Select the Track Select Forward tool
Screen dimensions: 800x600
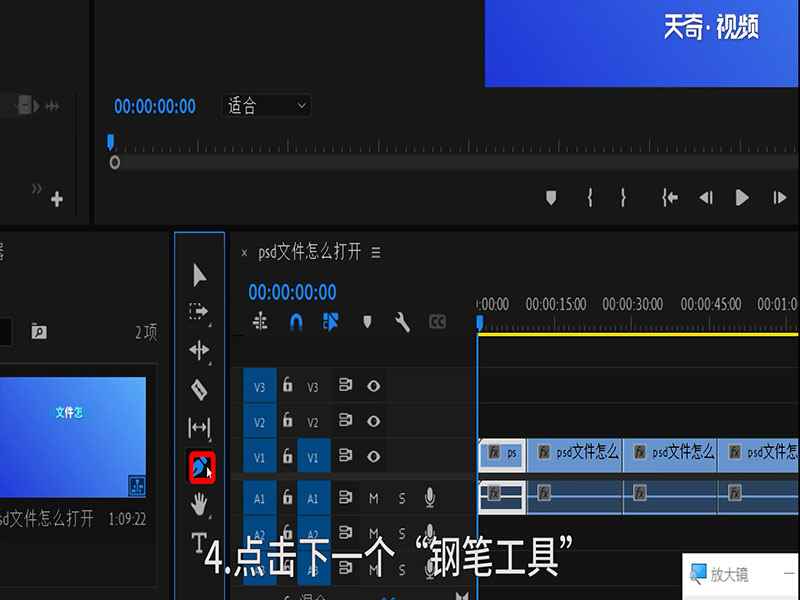tap(197, 312)
